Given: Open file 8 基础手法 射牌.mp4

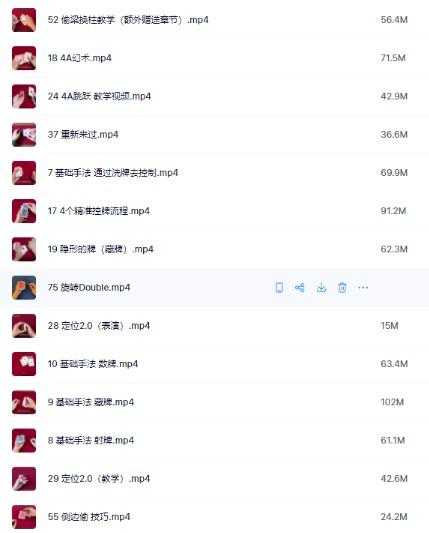Looking at the screenshot, I should (x=91, y=441).
